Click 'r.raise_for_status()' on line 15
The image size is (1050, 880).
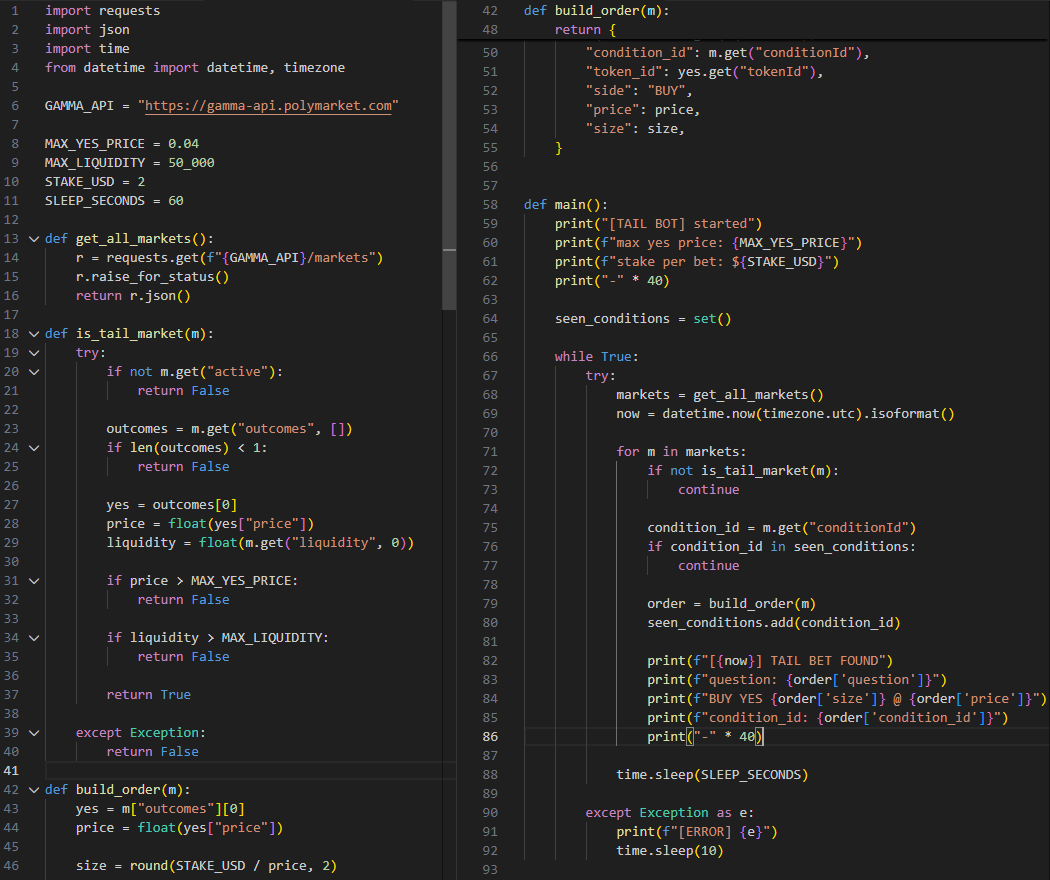pyautogui.click(x=152, y=277)
